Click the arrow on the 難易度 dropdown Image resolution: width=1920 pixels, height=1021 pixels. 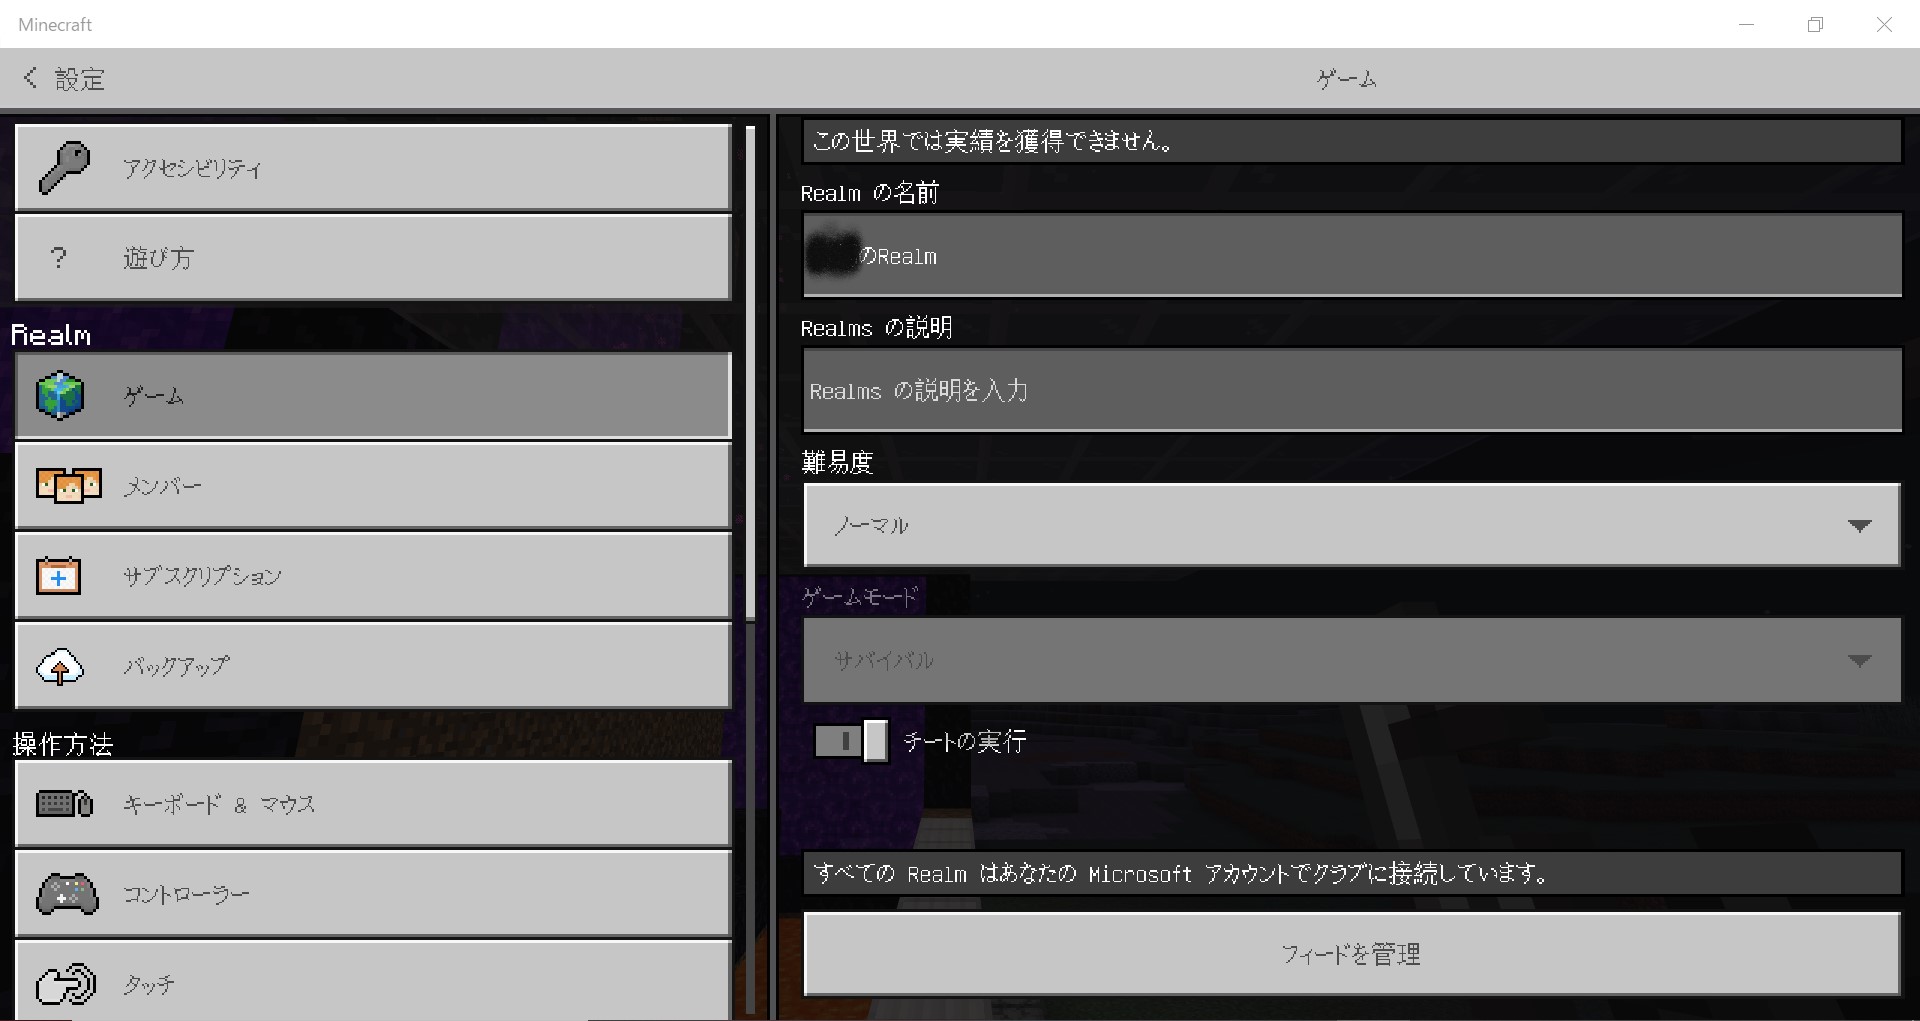(x=1859, y=526)
